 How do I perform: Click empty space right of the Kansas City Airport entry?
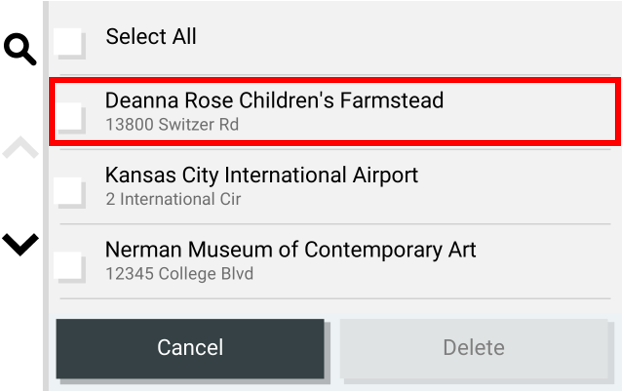[x=513, y=187]
